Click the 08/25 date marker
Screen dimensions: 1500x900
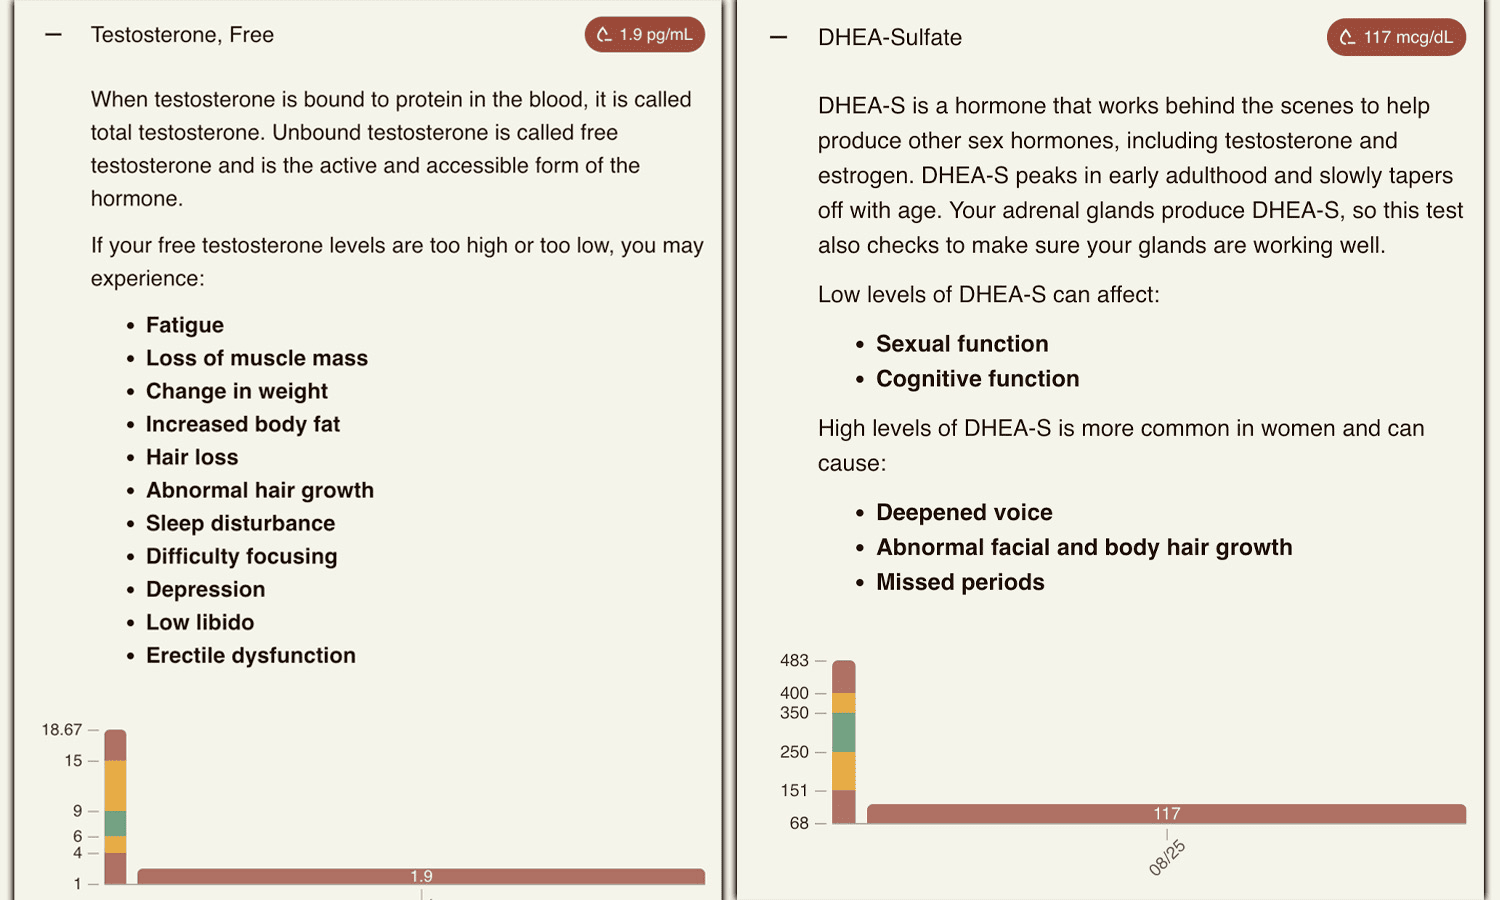click(x=1167, y=858)
